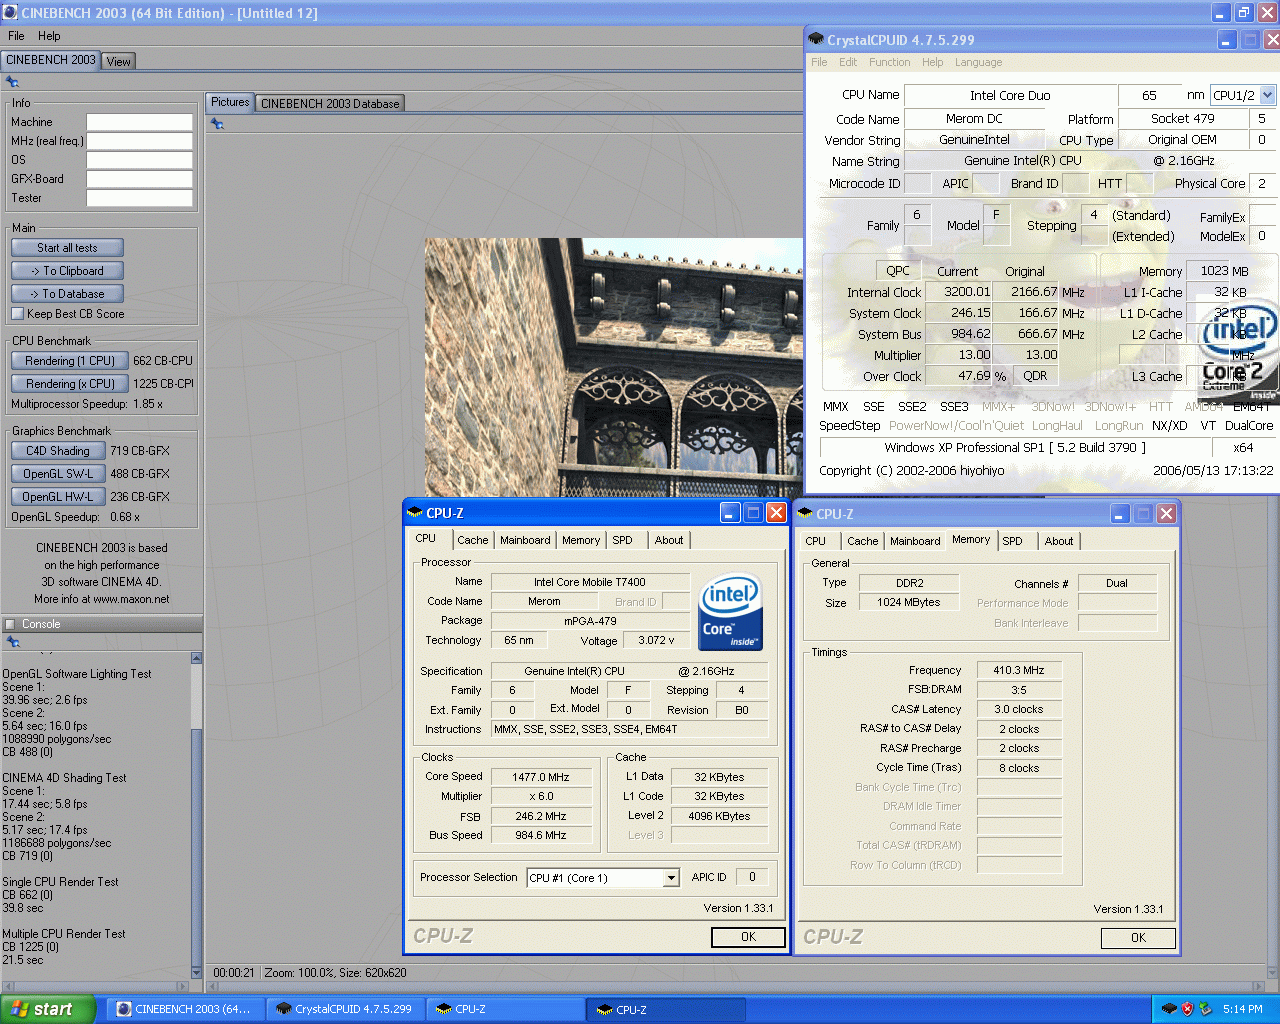
Task: Click the 'Zoom: 100.0%, Size: 620x620' status text
Action: (335, 972)
